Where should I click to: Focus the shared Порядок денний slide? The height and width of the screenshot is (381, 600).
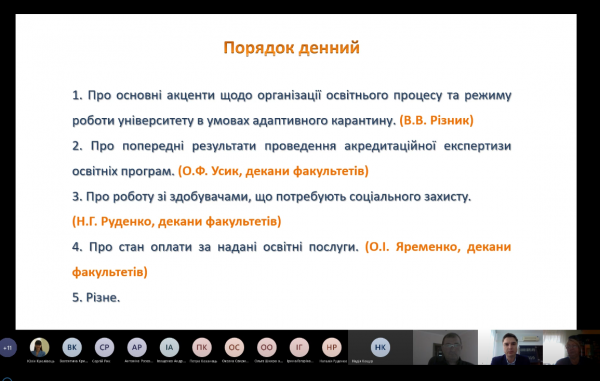(296, 172)
